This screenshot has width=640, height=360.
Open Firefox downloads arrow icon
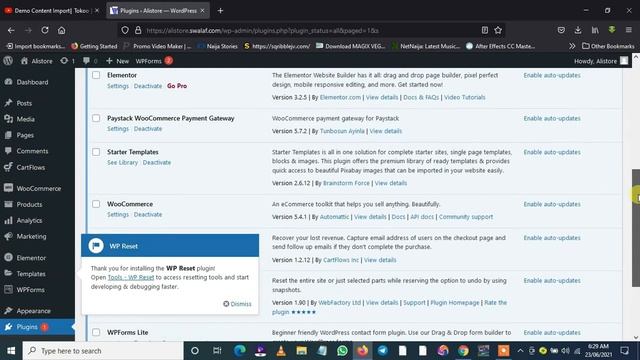[x=578, y=30]
